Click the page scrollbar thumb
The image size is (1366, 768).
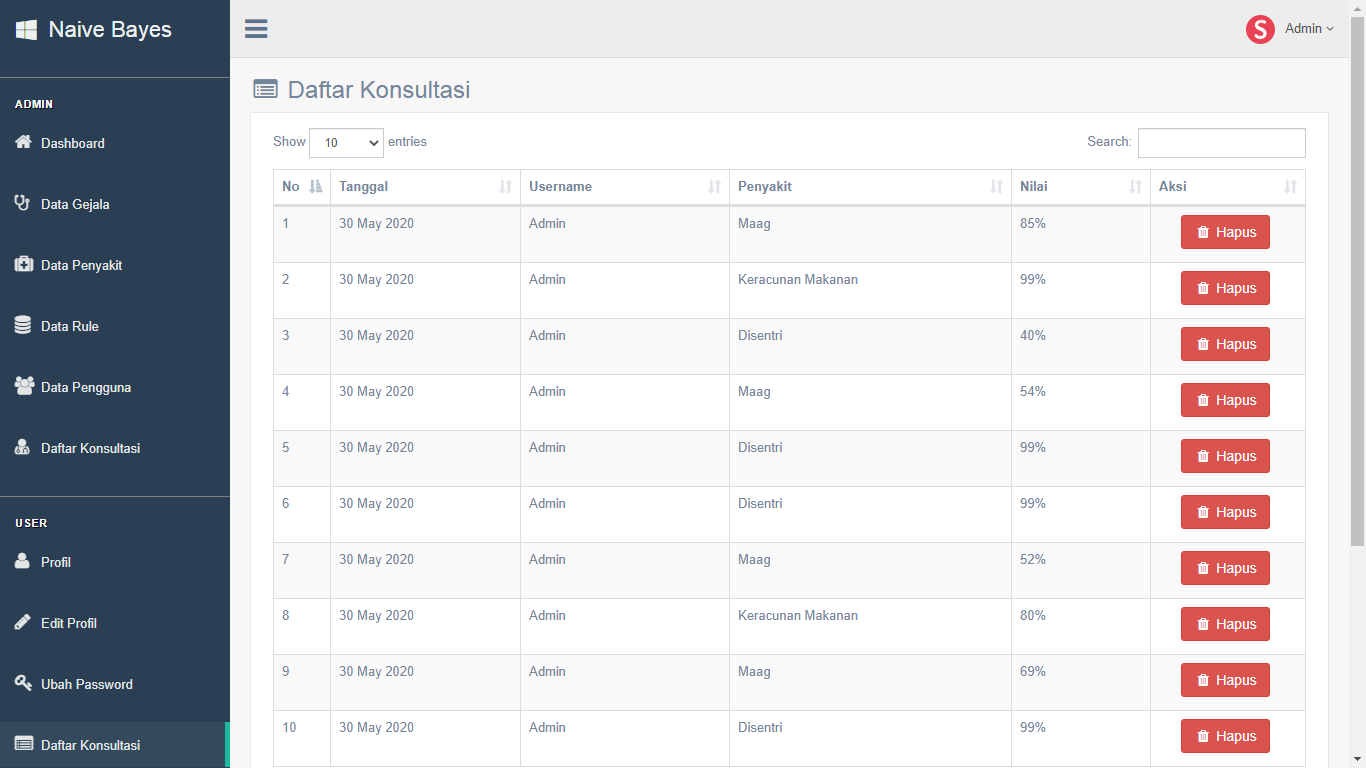(1357, 281)
